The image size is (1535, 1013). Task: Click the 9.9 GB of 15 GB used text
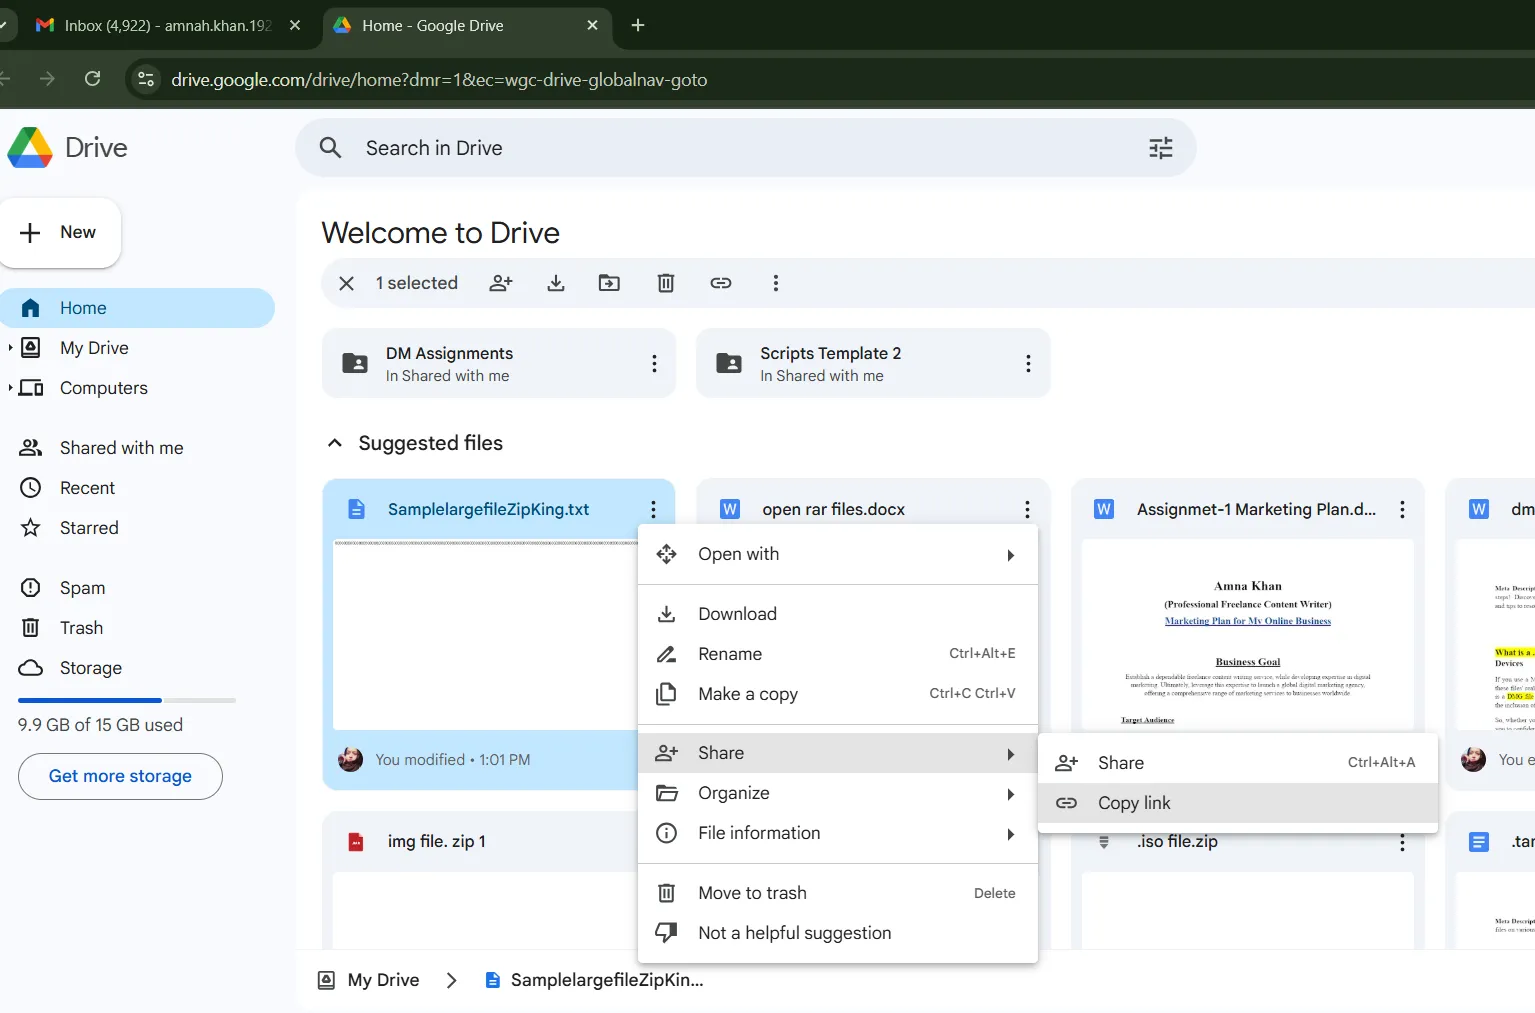pyautogui.click(x=100, y=725)
